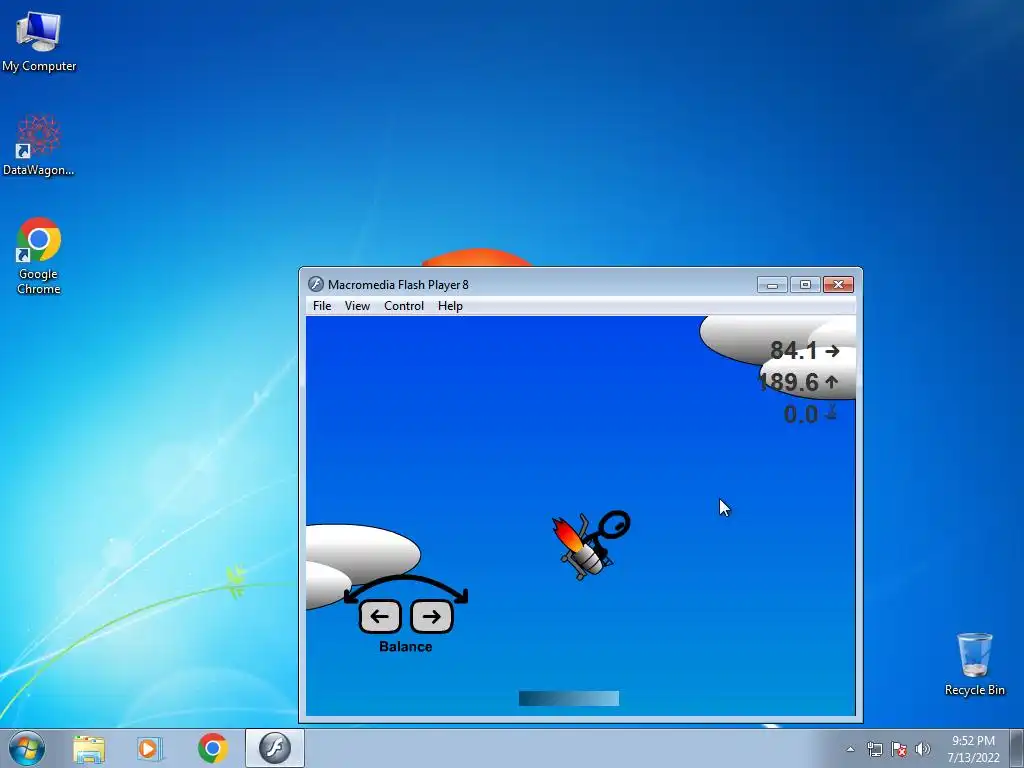Open the Control menu in Flash Player
1024x768 pixels.
(x=404, y=306)
